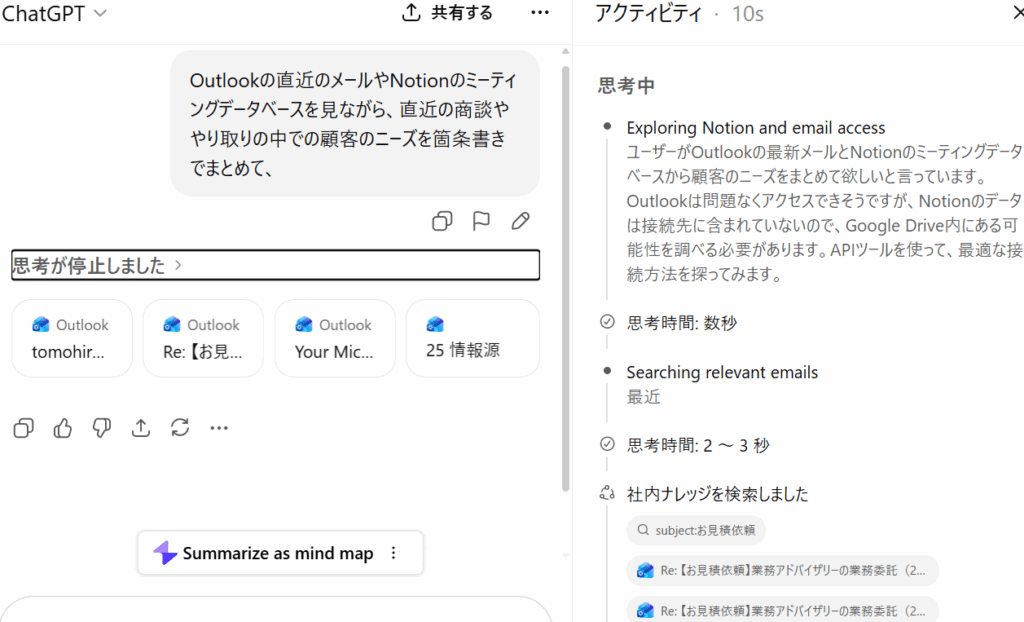The height and width of the screenshot is (622, 1024).
Task: Open the top-bar three-dot menu
Action: [x=540, y=13]
